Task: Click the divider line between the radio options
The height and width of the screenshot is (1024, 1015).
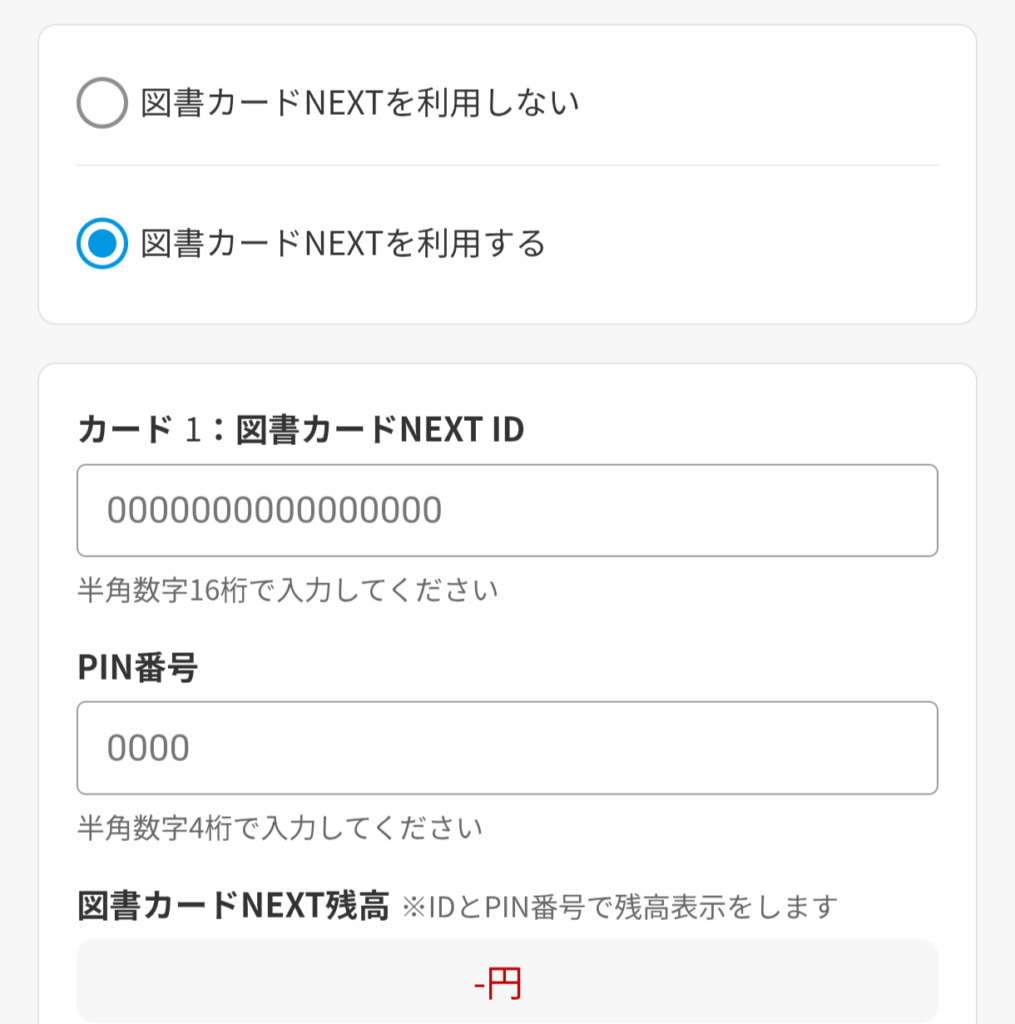Action: [507, 165]
